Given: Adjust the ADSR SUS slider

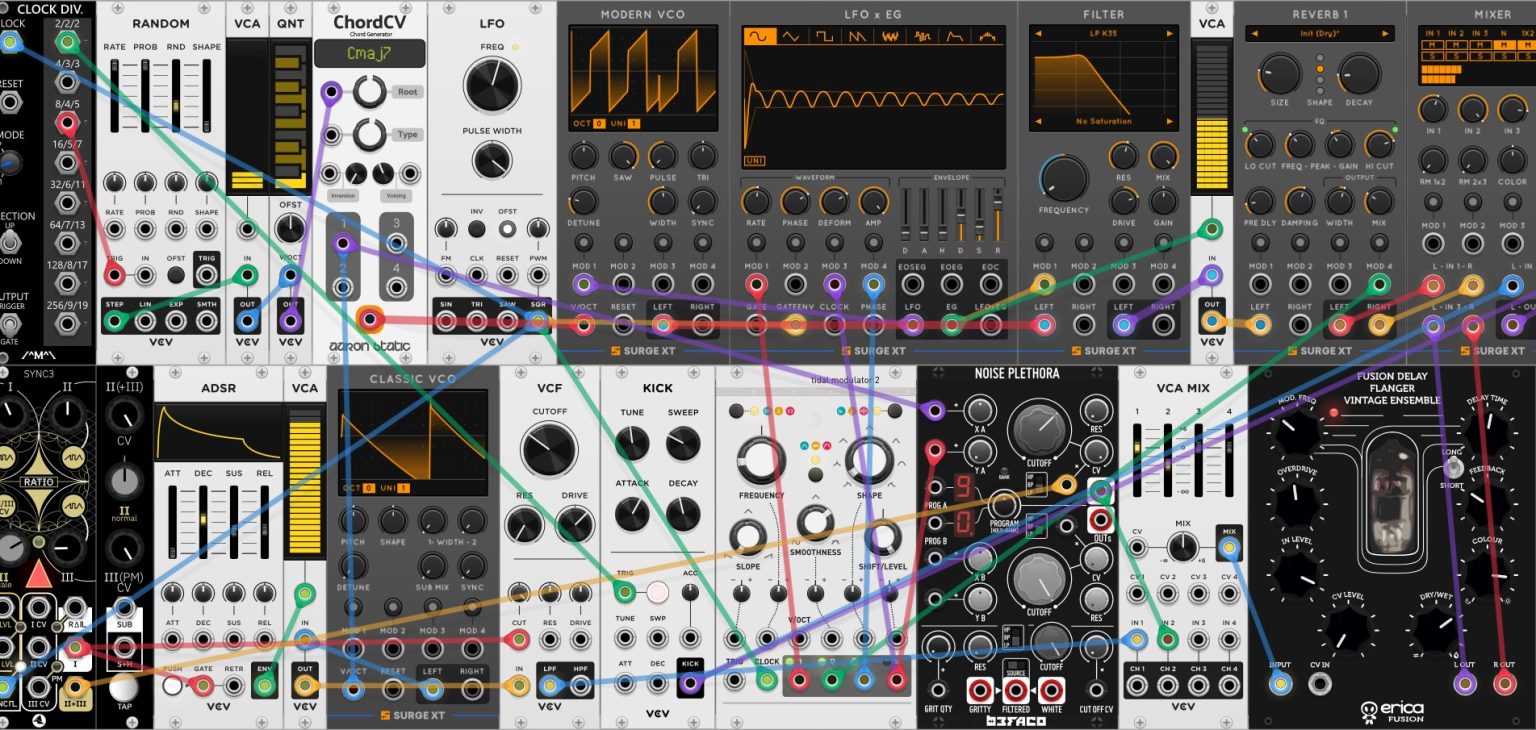Looking at the screenshot, I should (234, 520).
